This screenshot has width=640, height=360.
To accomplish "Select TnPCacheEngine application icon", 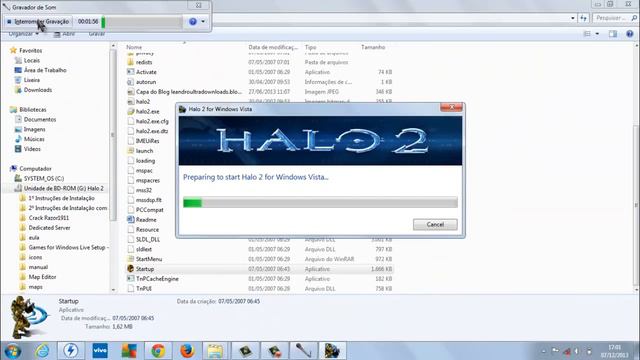I will (x=131, y=279).
